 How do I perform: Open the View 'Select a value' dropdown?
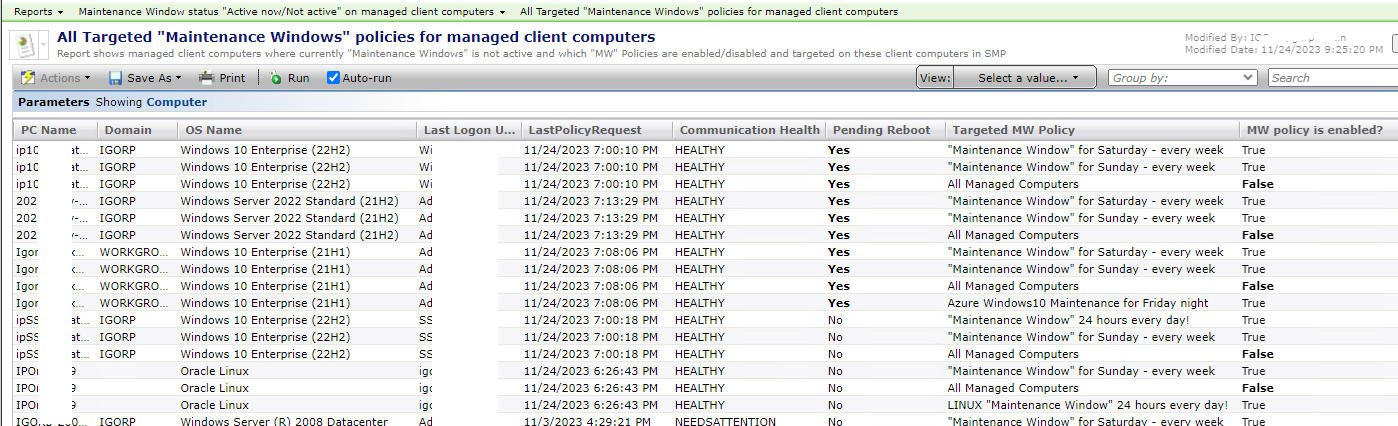[x=1027, y=78]
